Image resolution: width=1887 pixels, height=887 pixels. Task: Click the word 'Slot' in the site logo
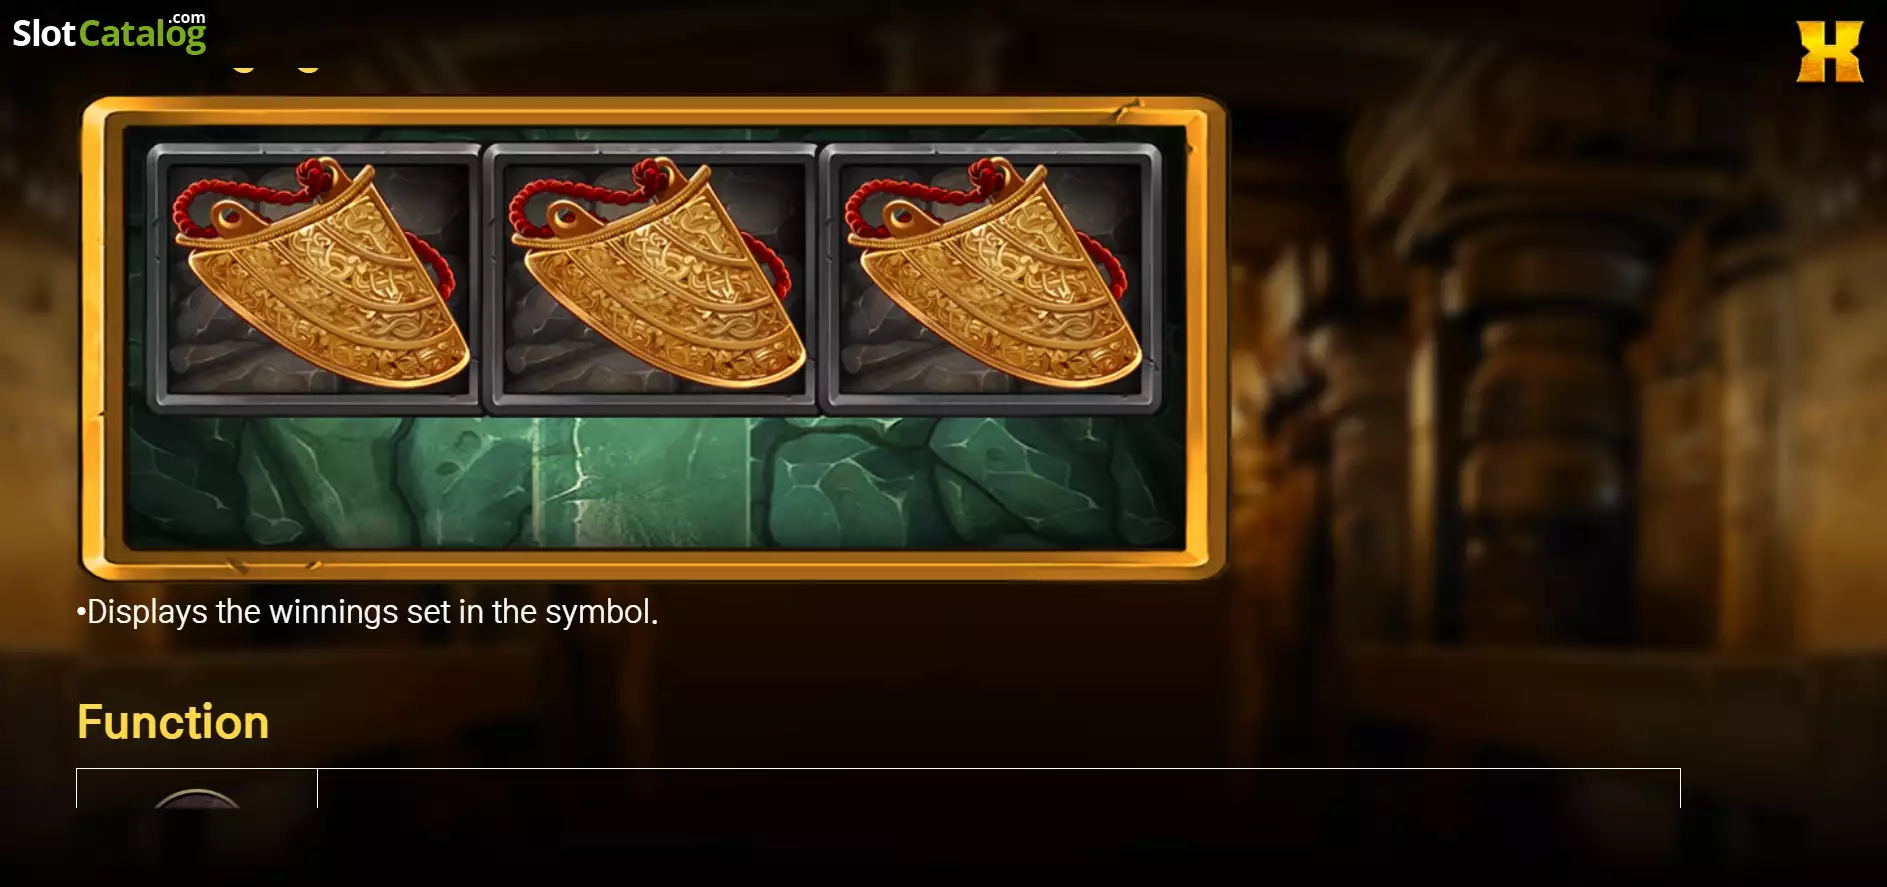(44, 33)
